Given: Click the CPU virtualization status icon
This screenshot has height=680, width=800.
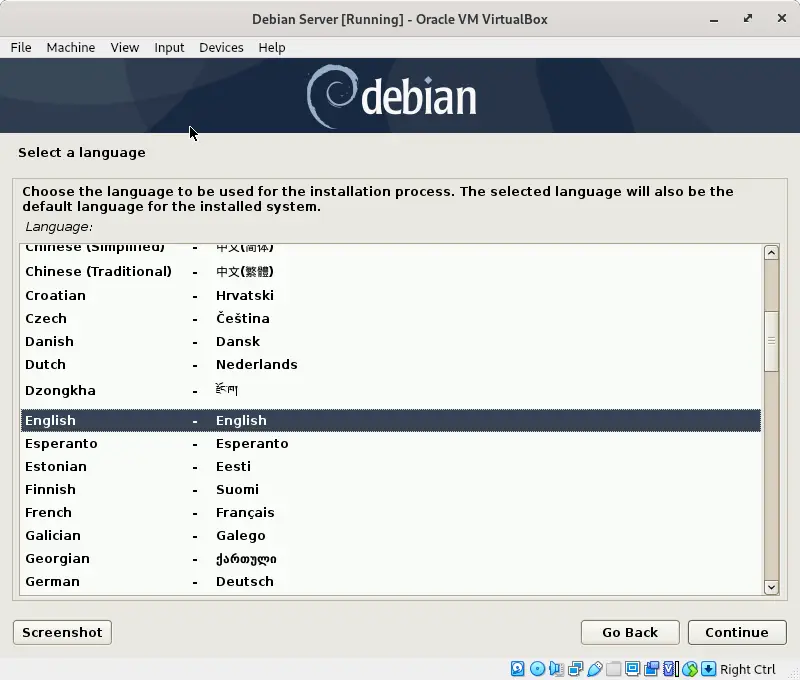Looking at the screenshot, I should click(x=670, y=668).
